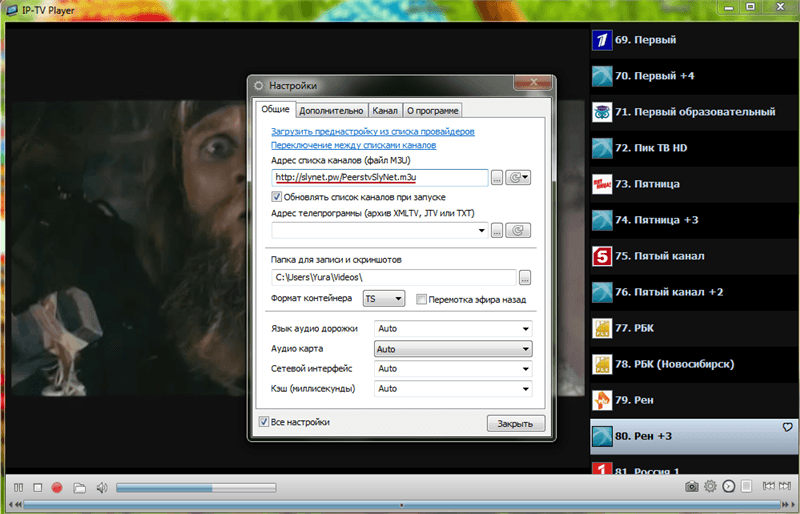Image resolution: width=800 pixels, height=514 pixels.
Task: Select channel 69. Первый logo
Action: click(x=602, y=40)
